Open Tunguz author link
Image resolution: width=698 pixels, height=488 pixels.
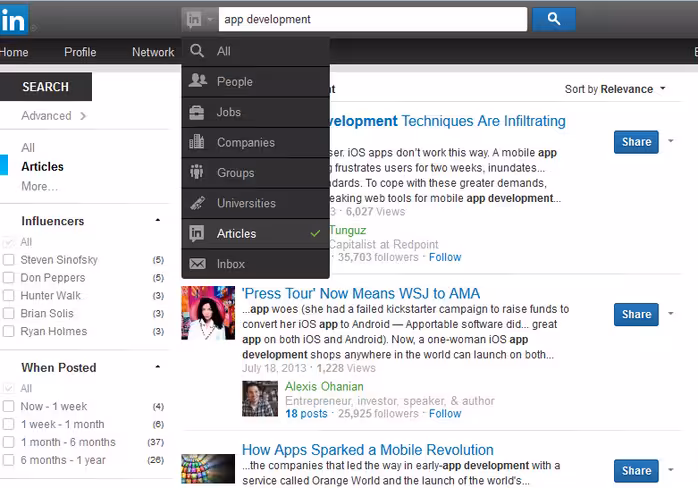pos(348,230)
